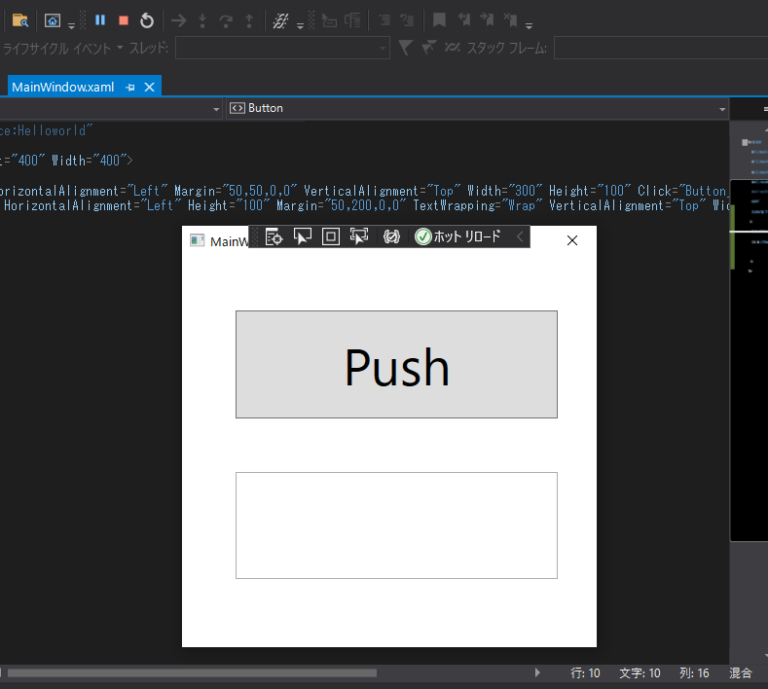The height and width of the screenshot is (689, 768).
Task: Toggle track focused element icon
Action: (360, 237)
